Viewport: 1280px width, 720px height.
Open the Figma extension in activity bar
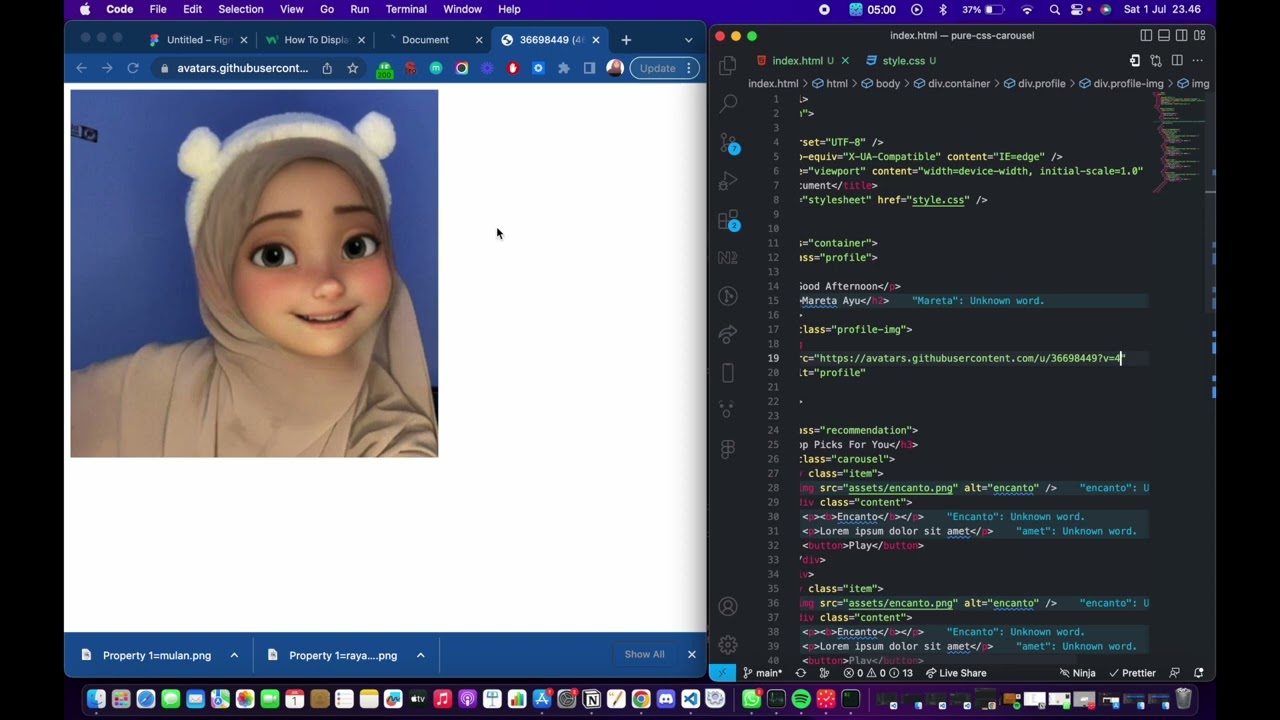coord(728,450)
